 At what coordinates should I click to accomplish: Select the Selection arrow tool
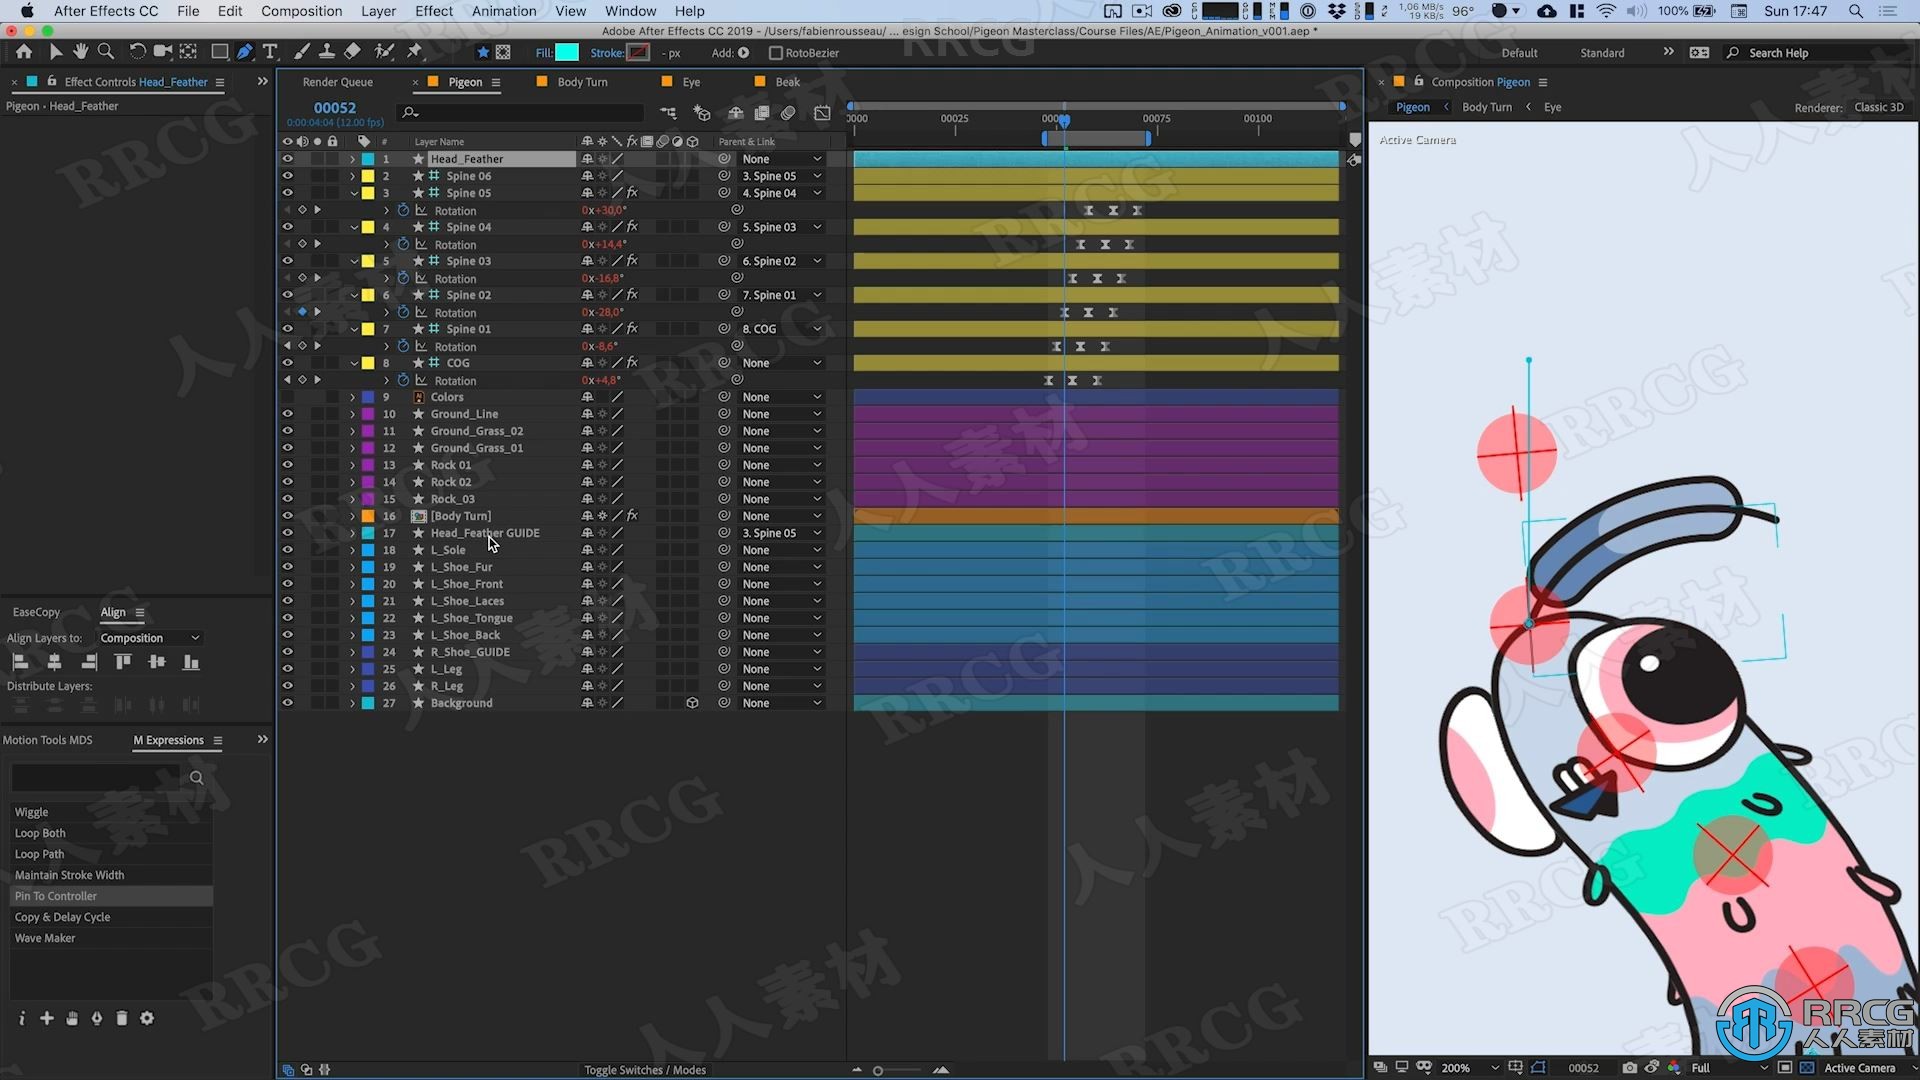55,52
